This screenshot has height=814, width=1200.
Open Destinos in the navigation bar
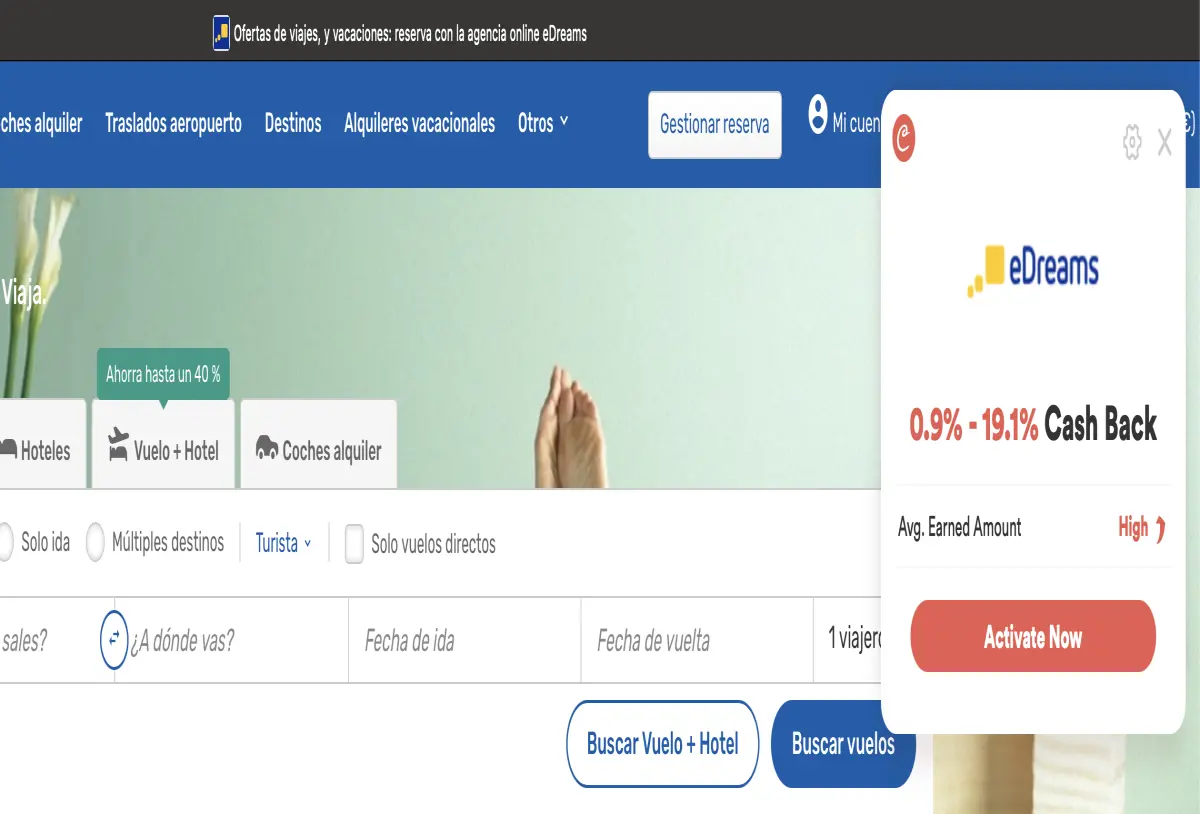293,124
